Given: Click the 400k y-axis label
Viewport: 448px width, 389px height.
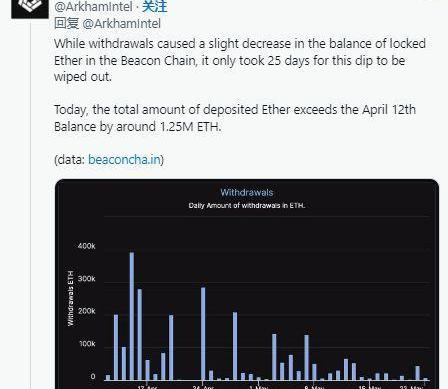Looking at the screenshot, I should point(87,246).
